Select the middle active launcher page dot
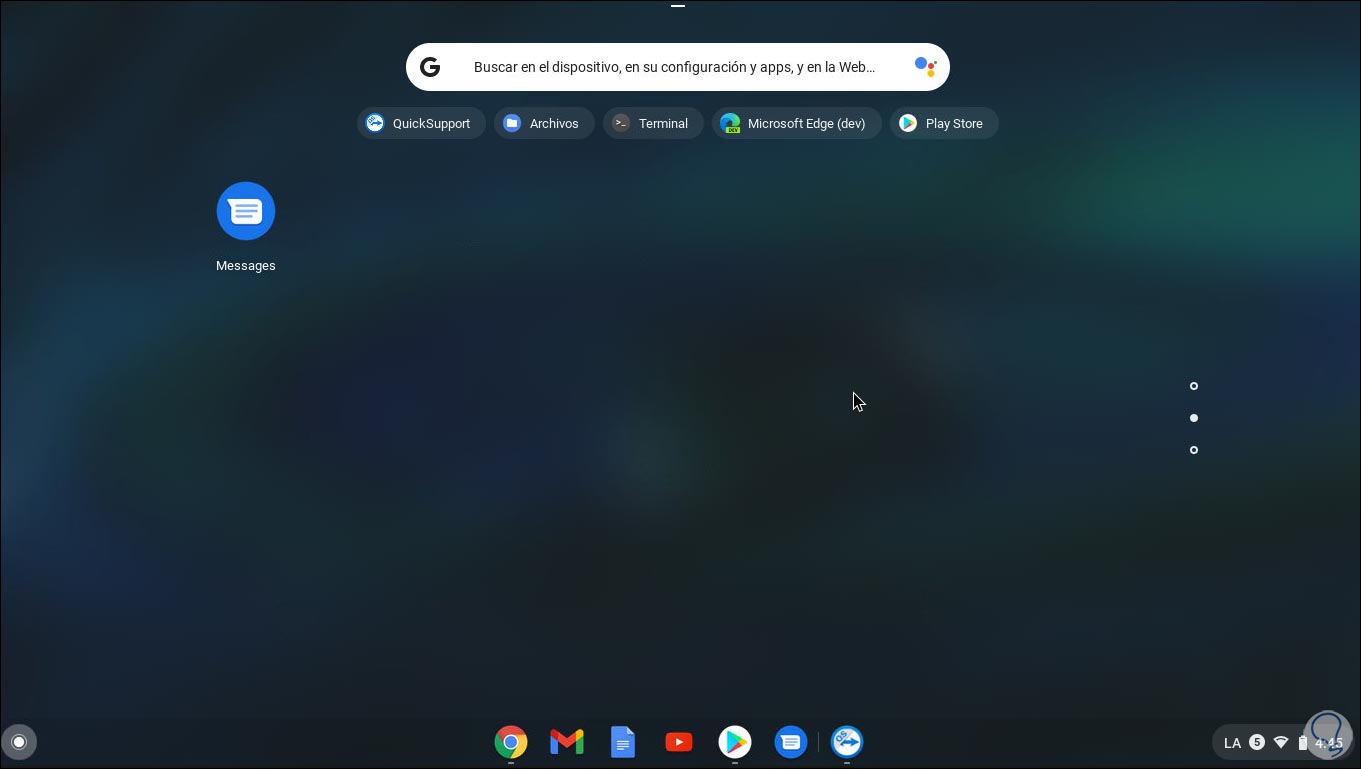This screenshot has height=769, width=1361. pos(1194,418)
